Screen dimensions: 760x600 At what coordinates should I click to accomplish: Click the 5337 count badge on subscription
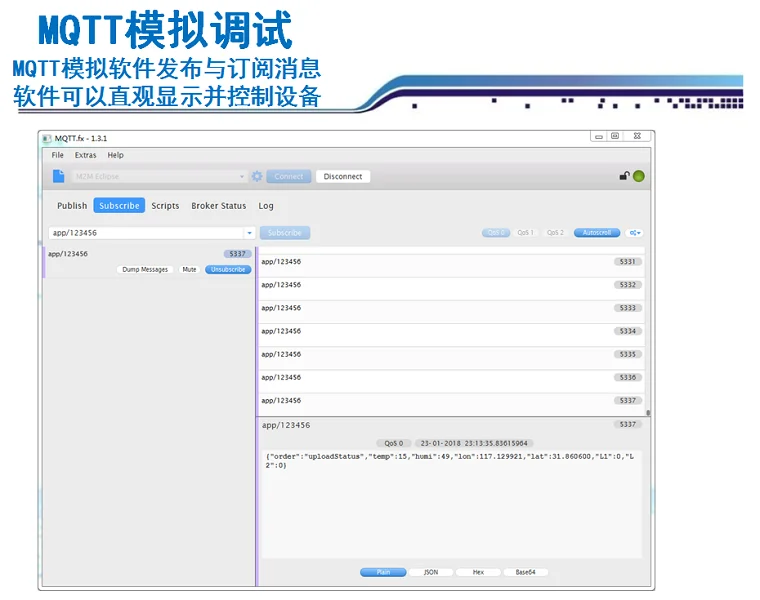tap(238, 254)
